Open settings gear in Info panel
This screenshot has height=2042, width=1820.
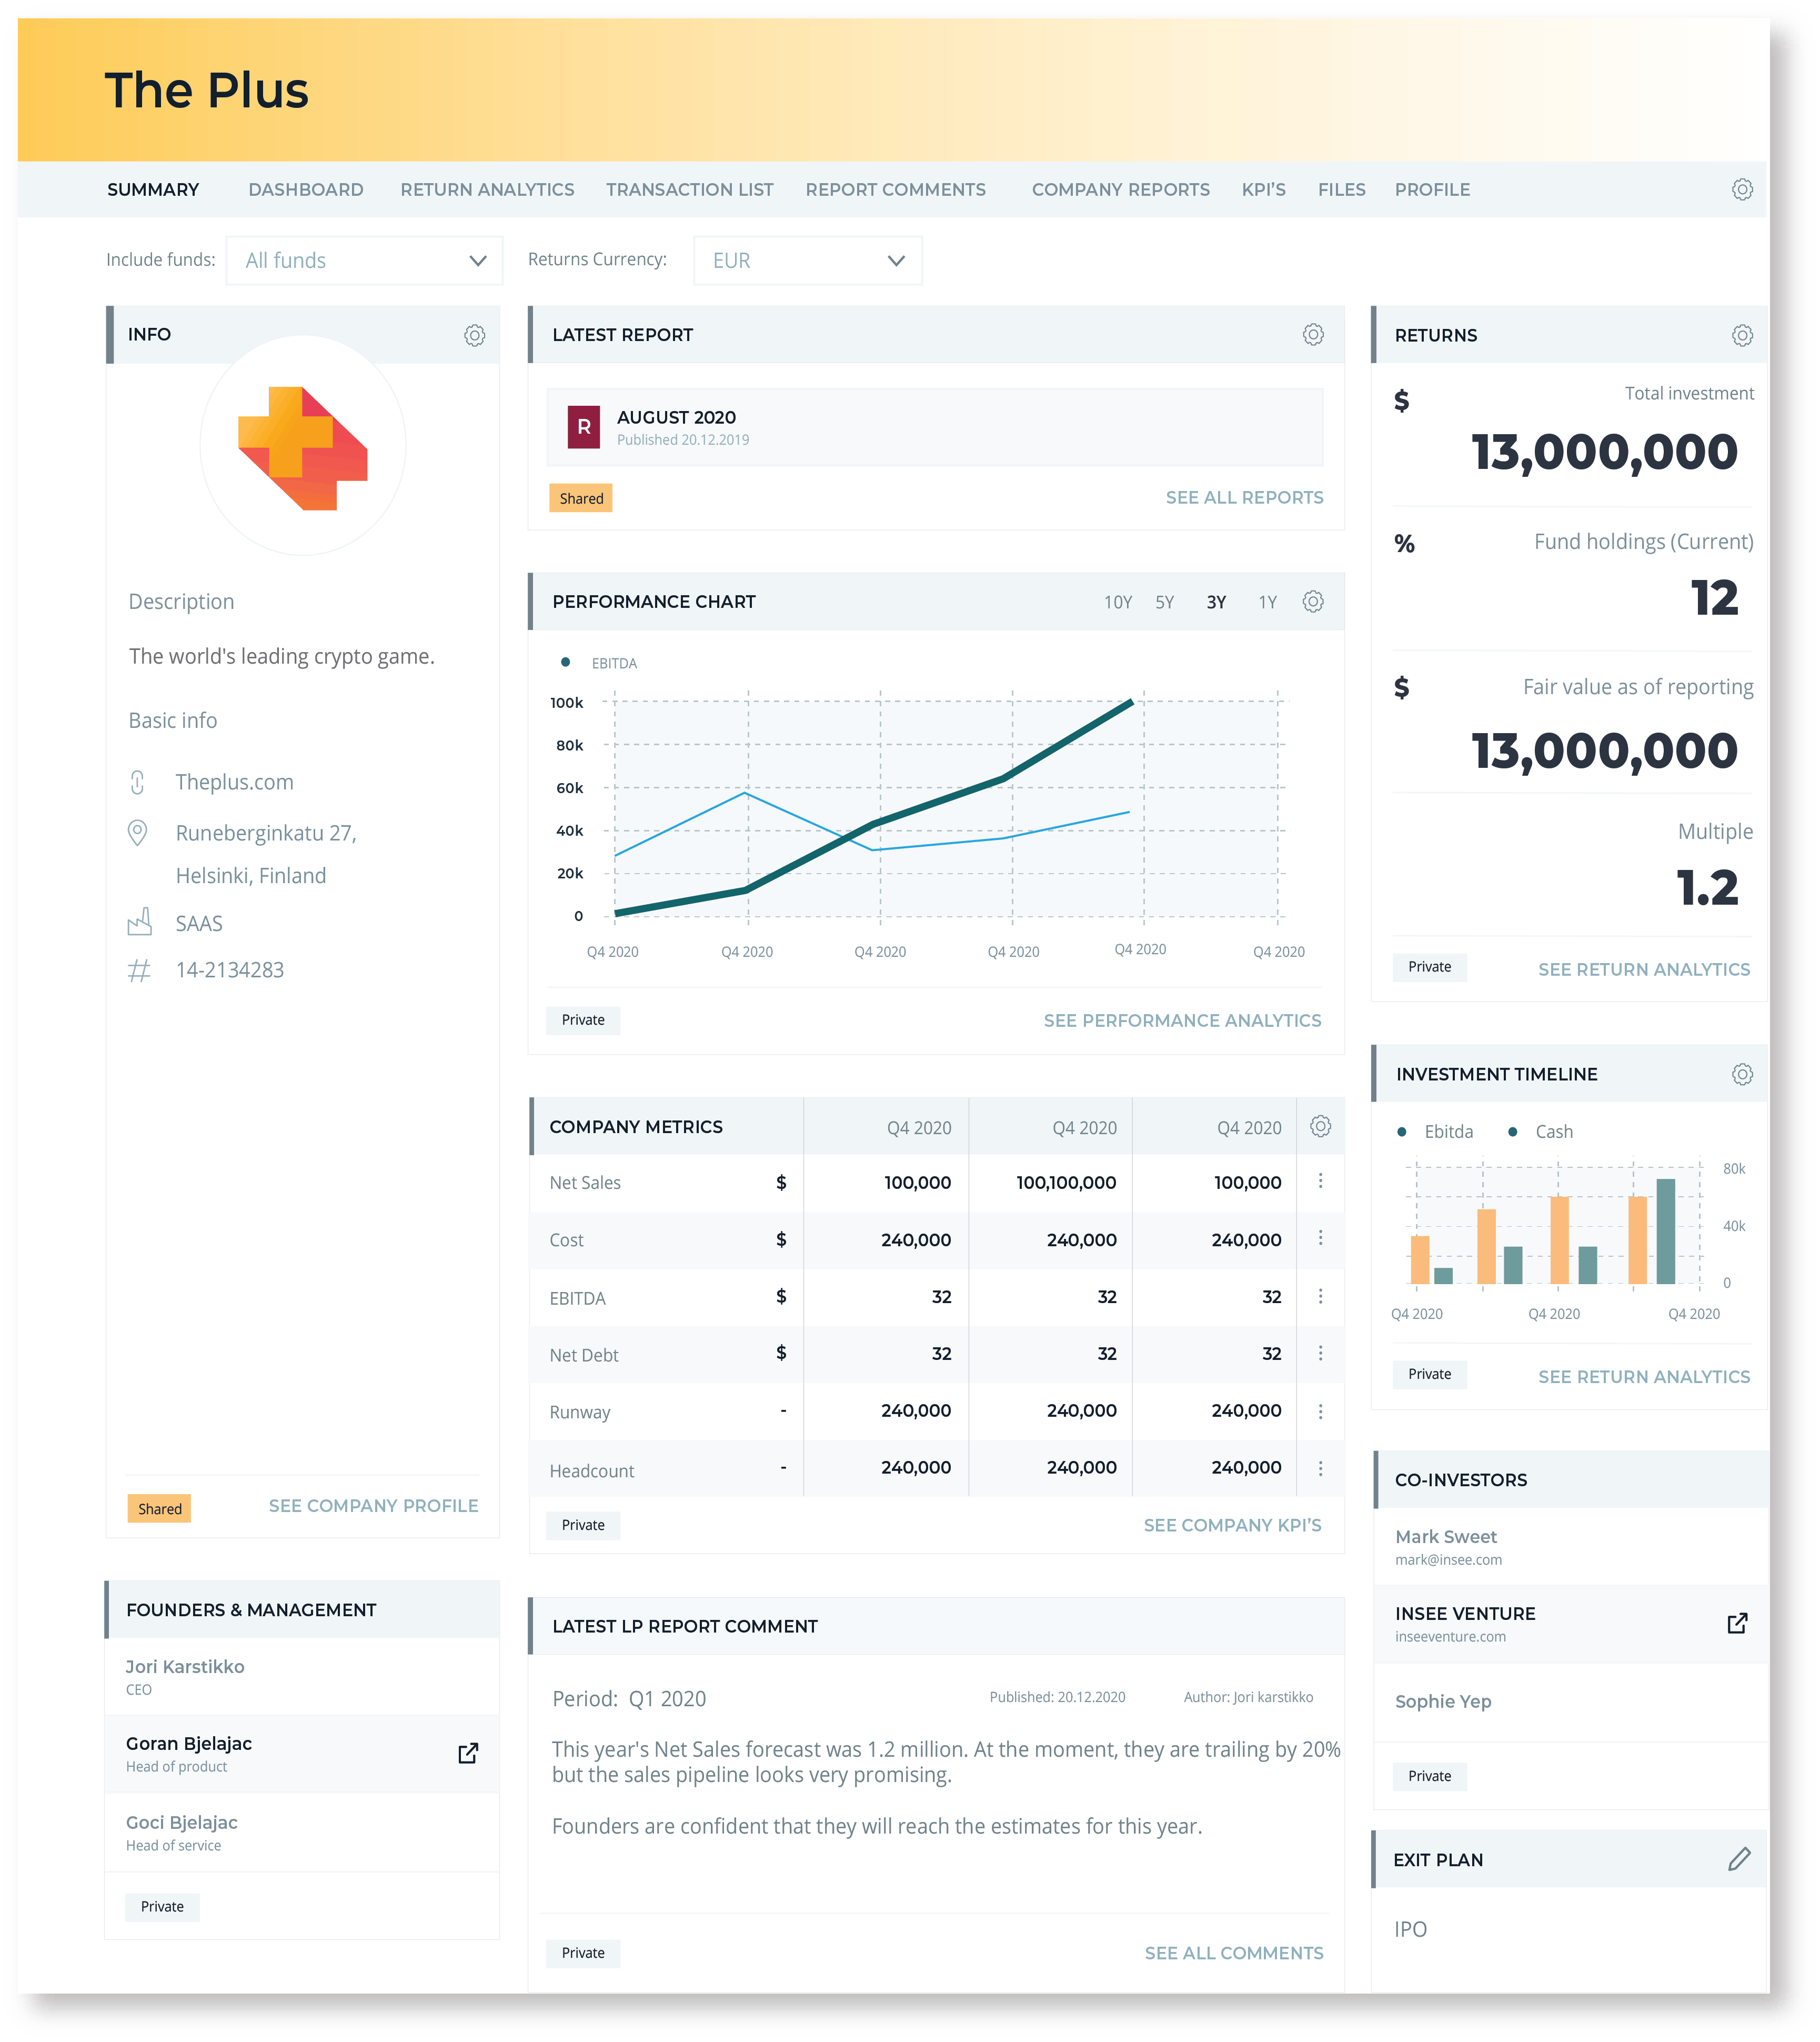(474, 335)
